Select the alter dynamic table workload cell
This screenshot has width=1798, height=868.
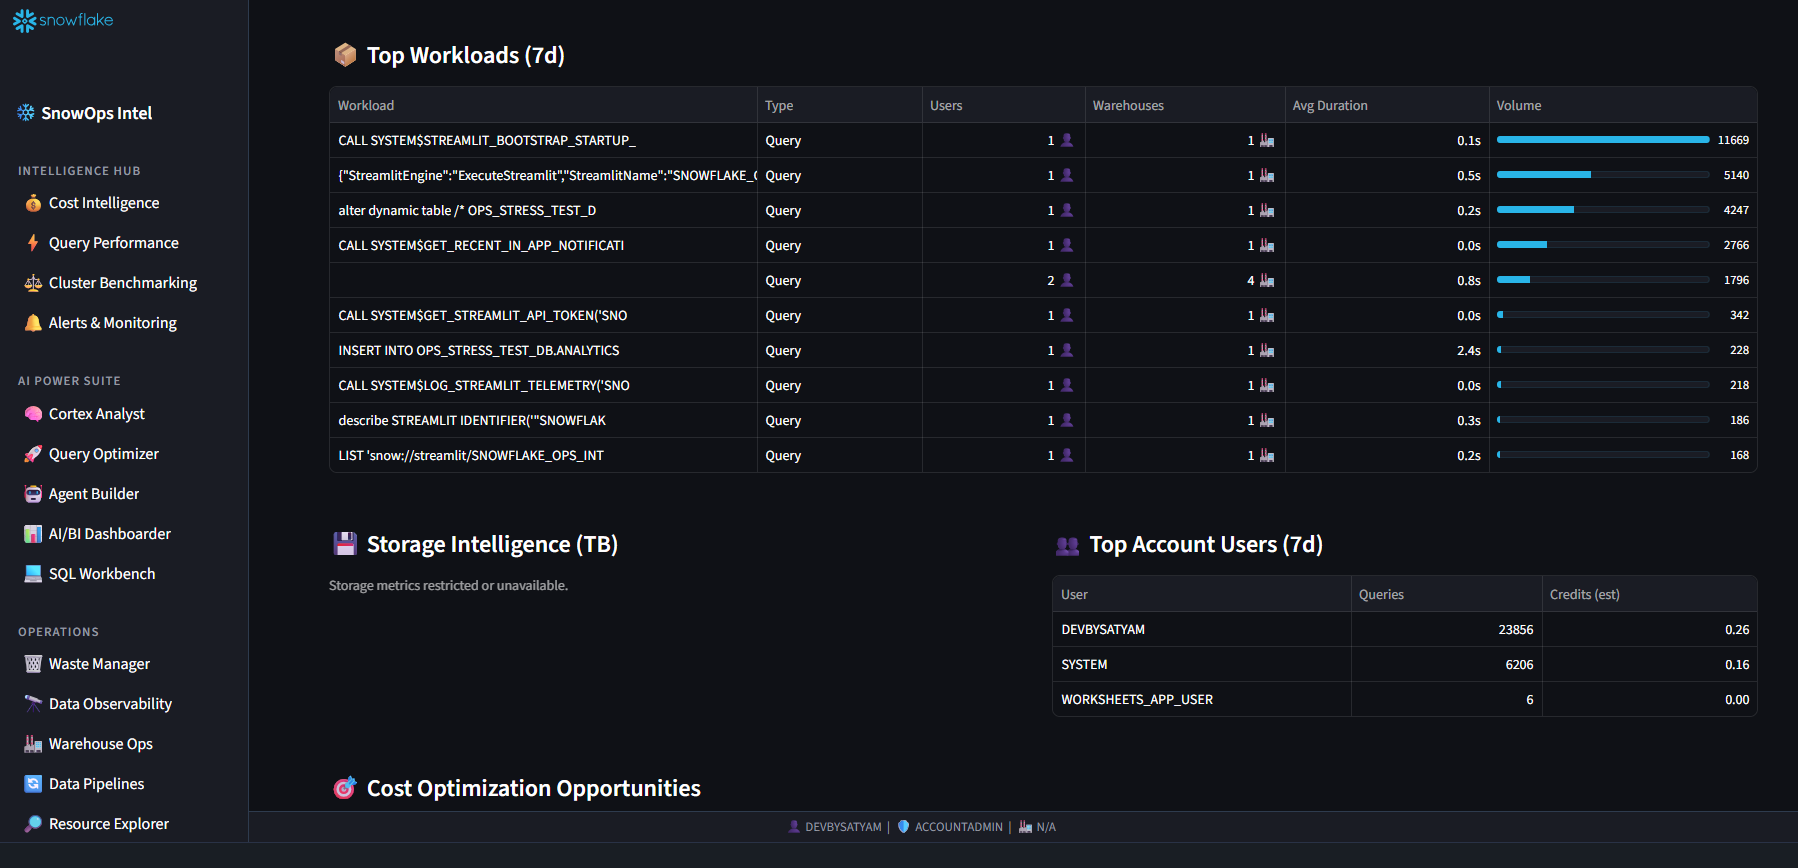point(543,210)
